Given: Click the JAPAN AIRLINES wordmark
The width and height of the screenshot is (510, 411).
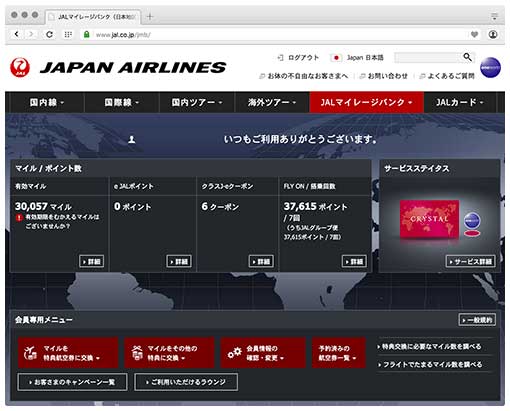Looking at the screenshot, I should click(133, 67).
